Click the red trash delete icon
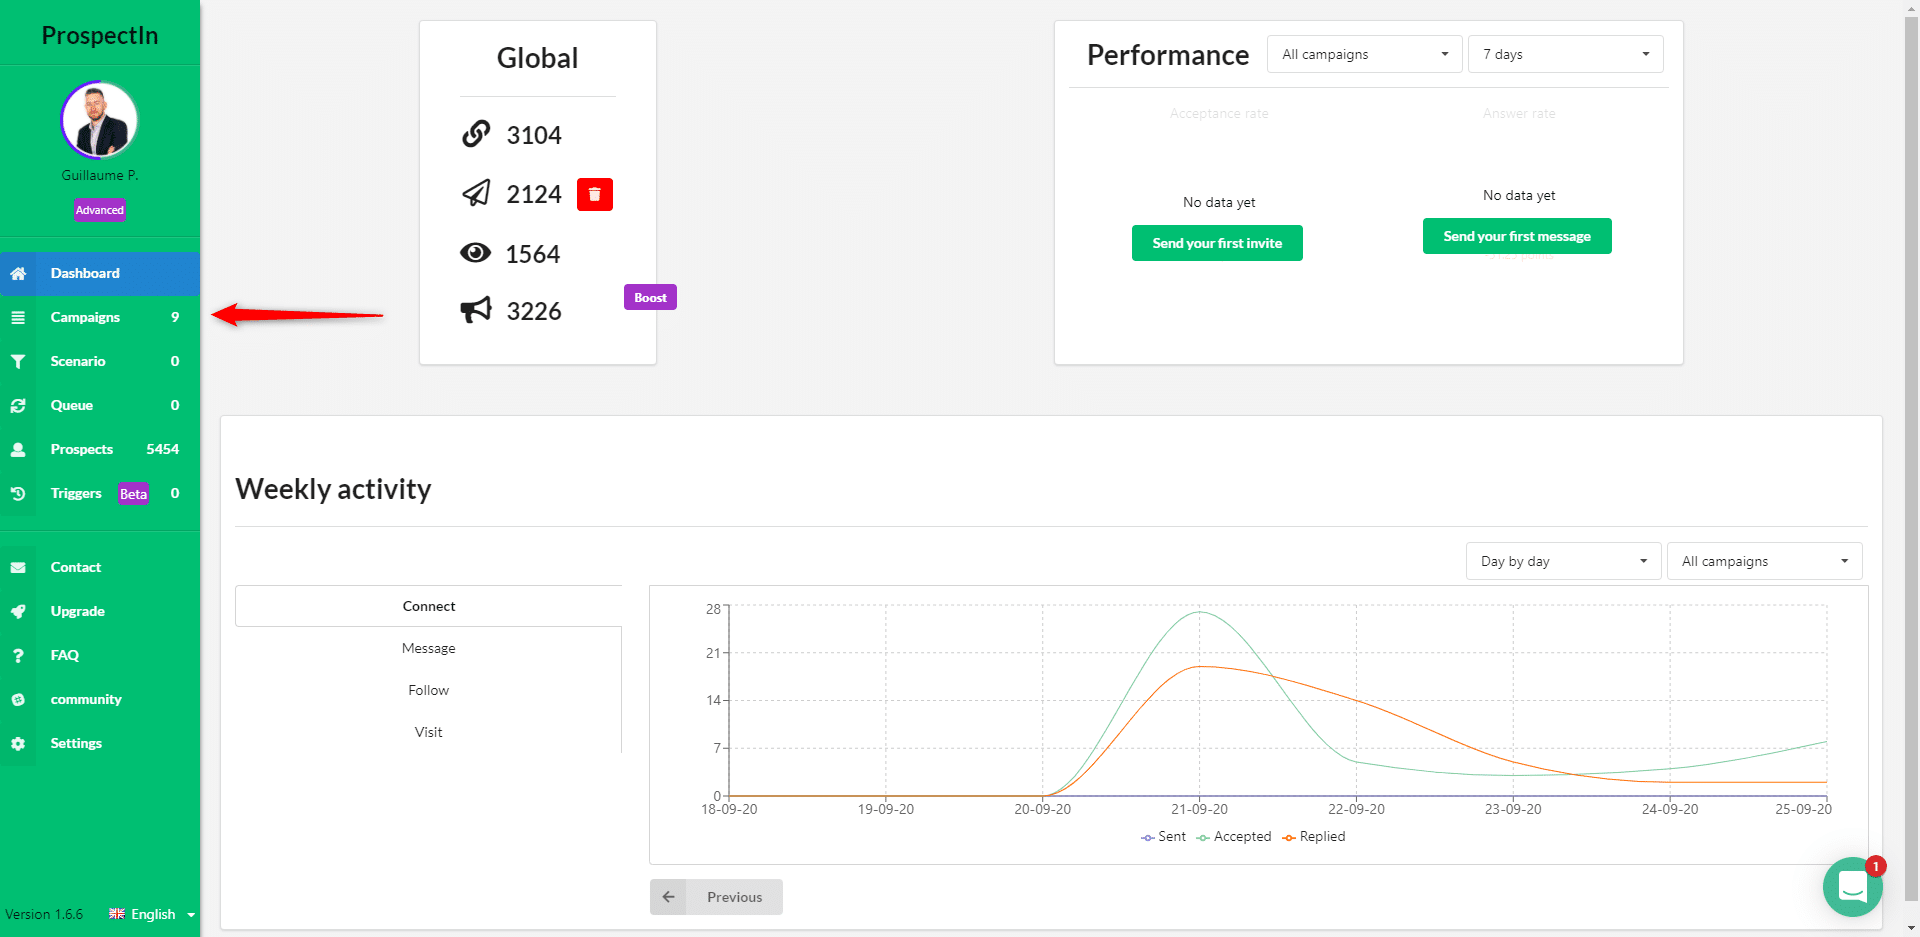 (x=595, y=194)
